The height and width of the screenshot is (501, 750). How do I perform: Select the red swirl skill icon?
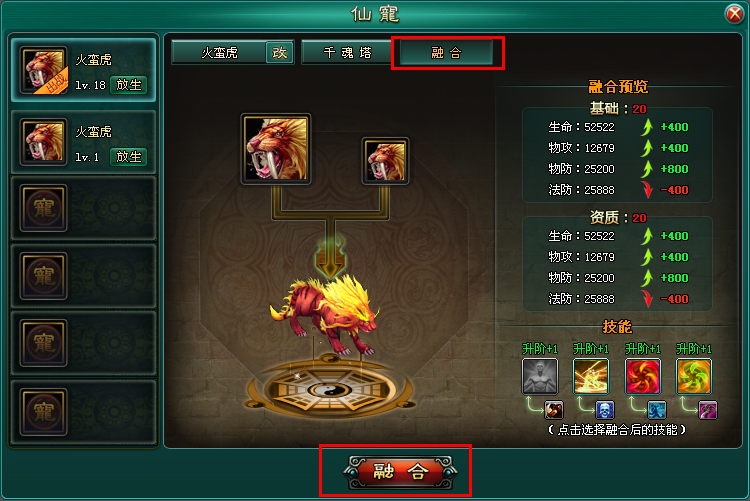tap(643, 376)
